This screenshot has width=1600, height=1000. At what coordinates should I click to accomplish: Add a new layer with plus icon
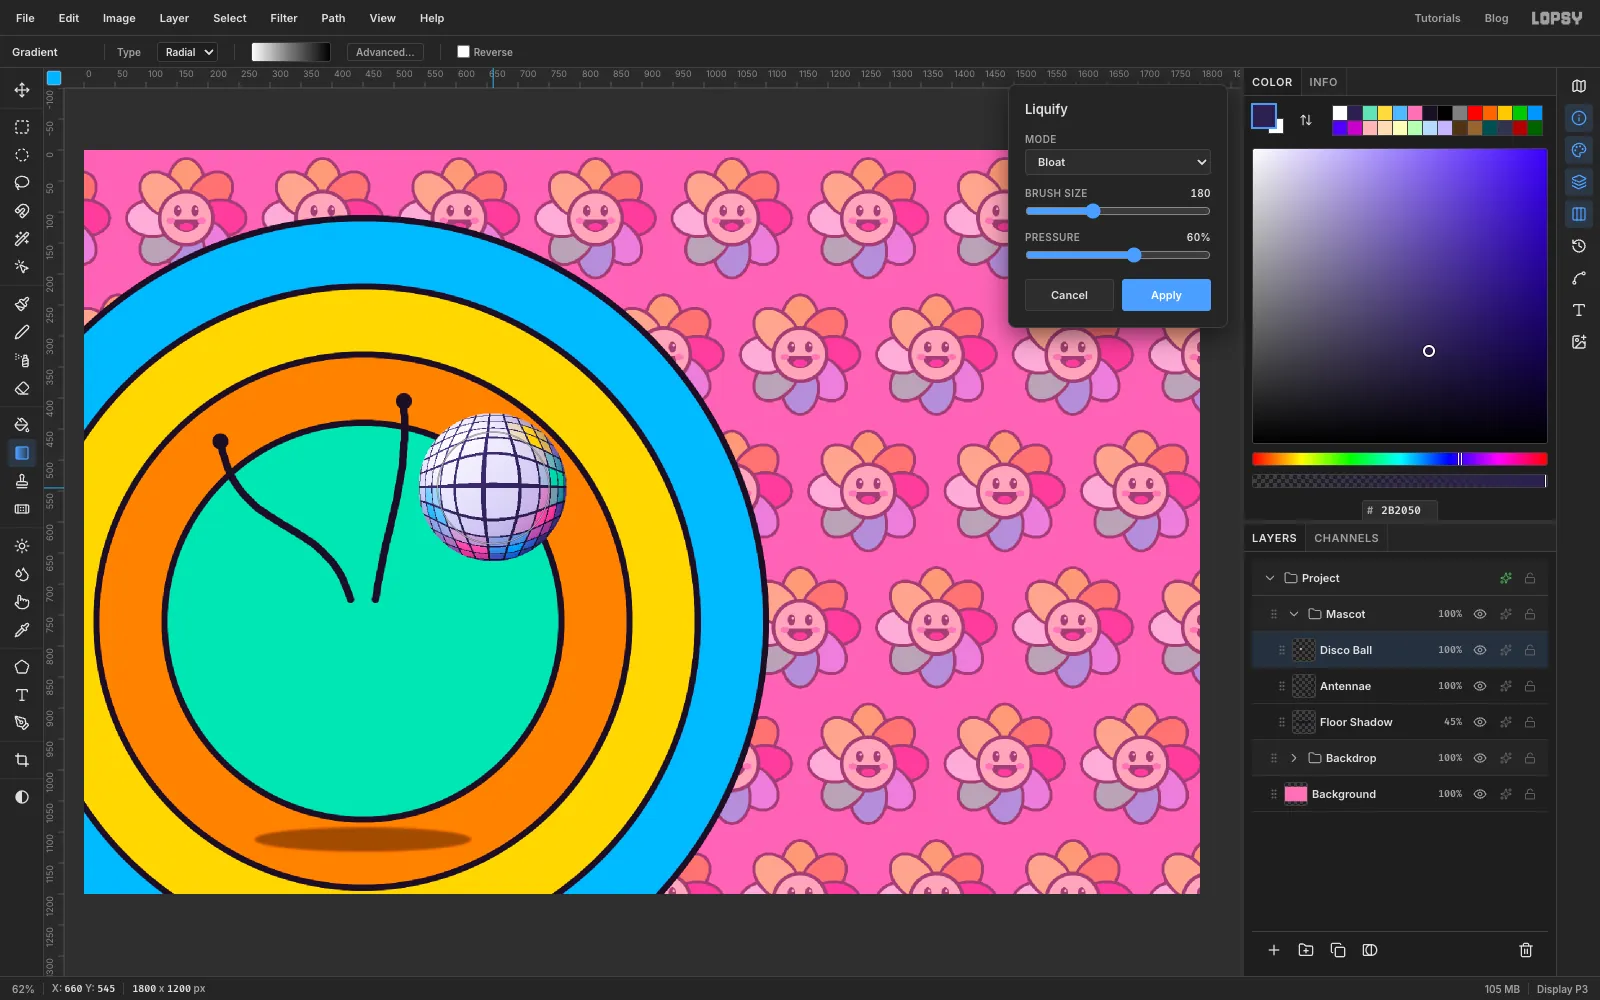pos(1274,950)
